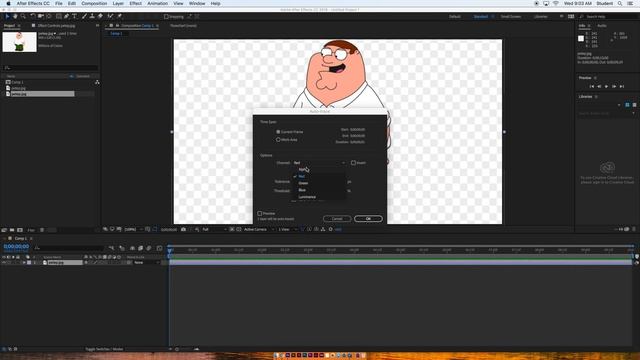The height and width of the screenshot is (360, 640).
Task: Click the current timecode 0;00;00;00
Action: pos(16,247)
